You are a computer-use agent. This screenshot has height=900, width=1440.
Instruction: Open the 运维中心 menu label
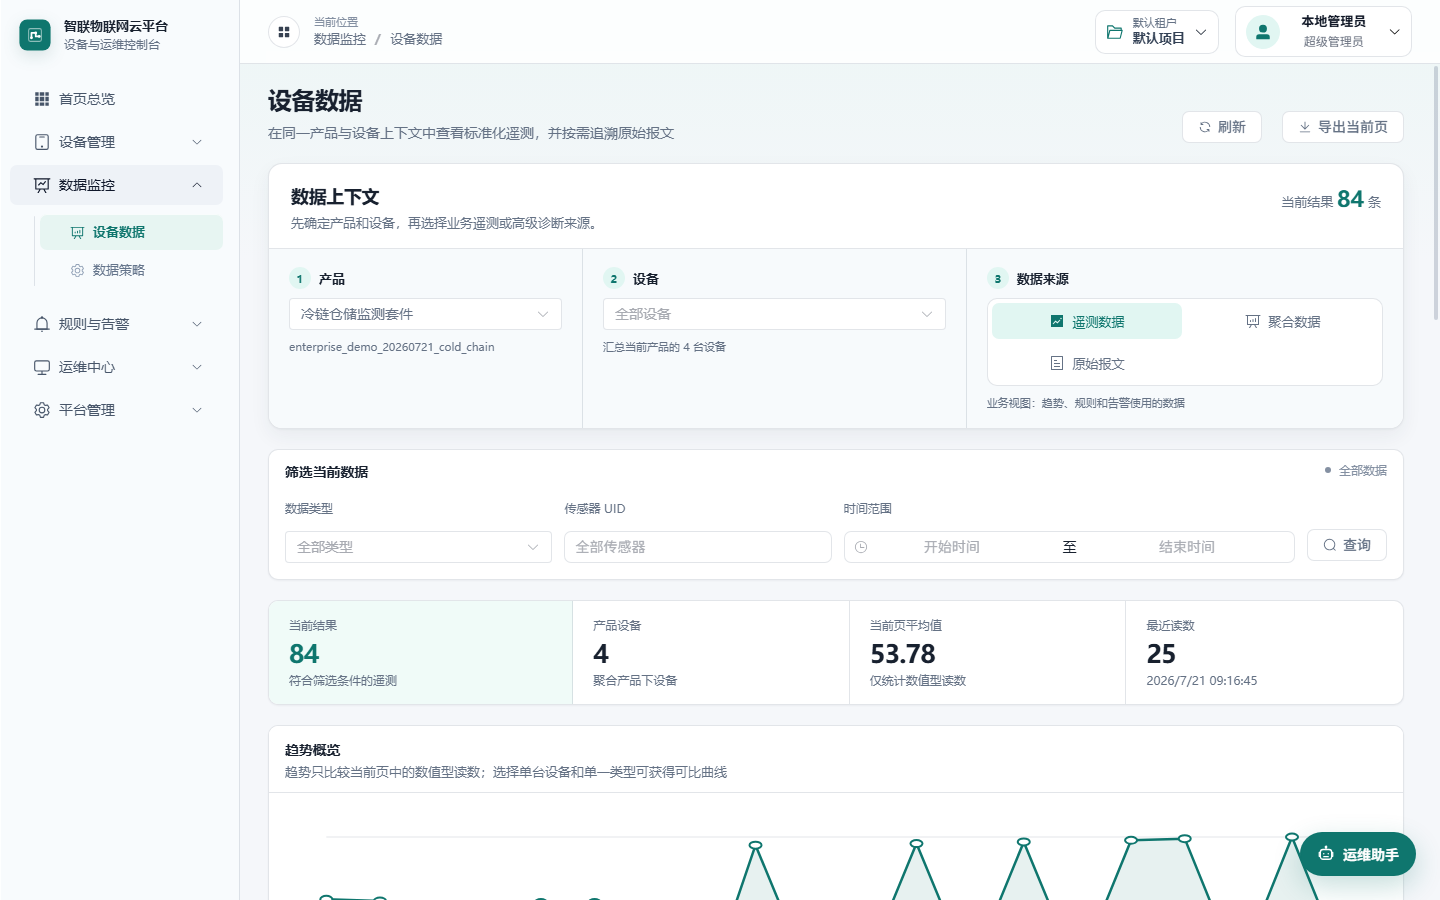point(87,367)
